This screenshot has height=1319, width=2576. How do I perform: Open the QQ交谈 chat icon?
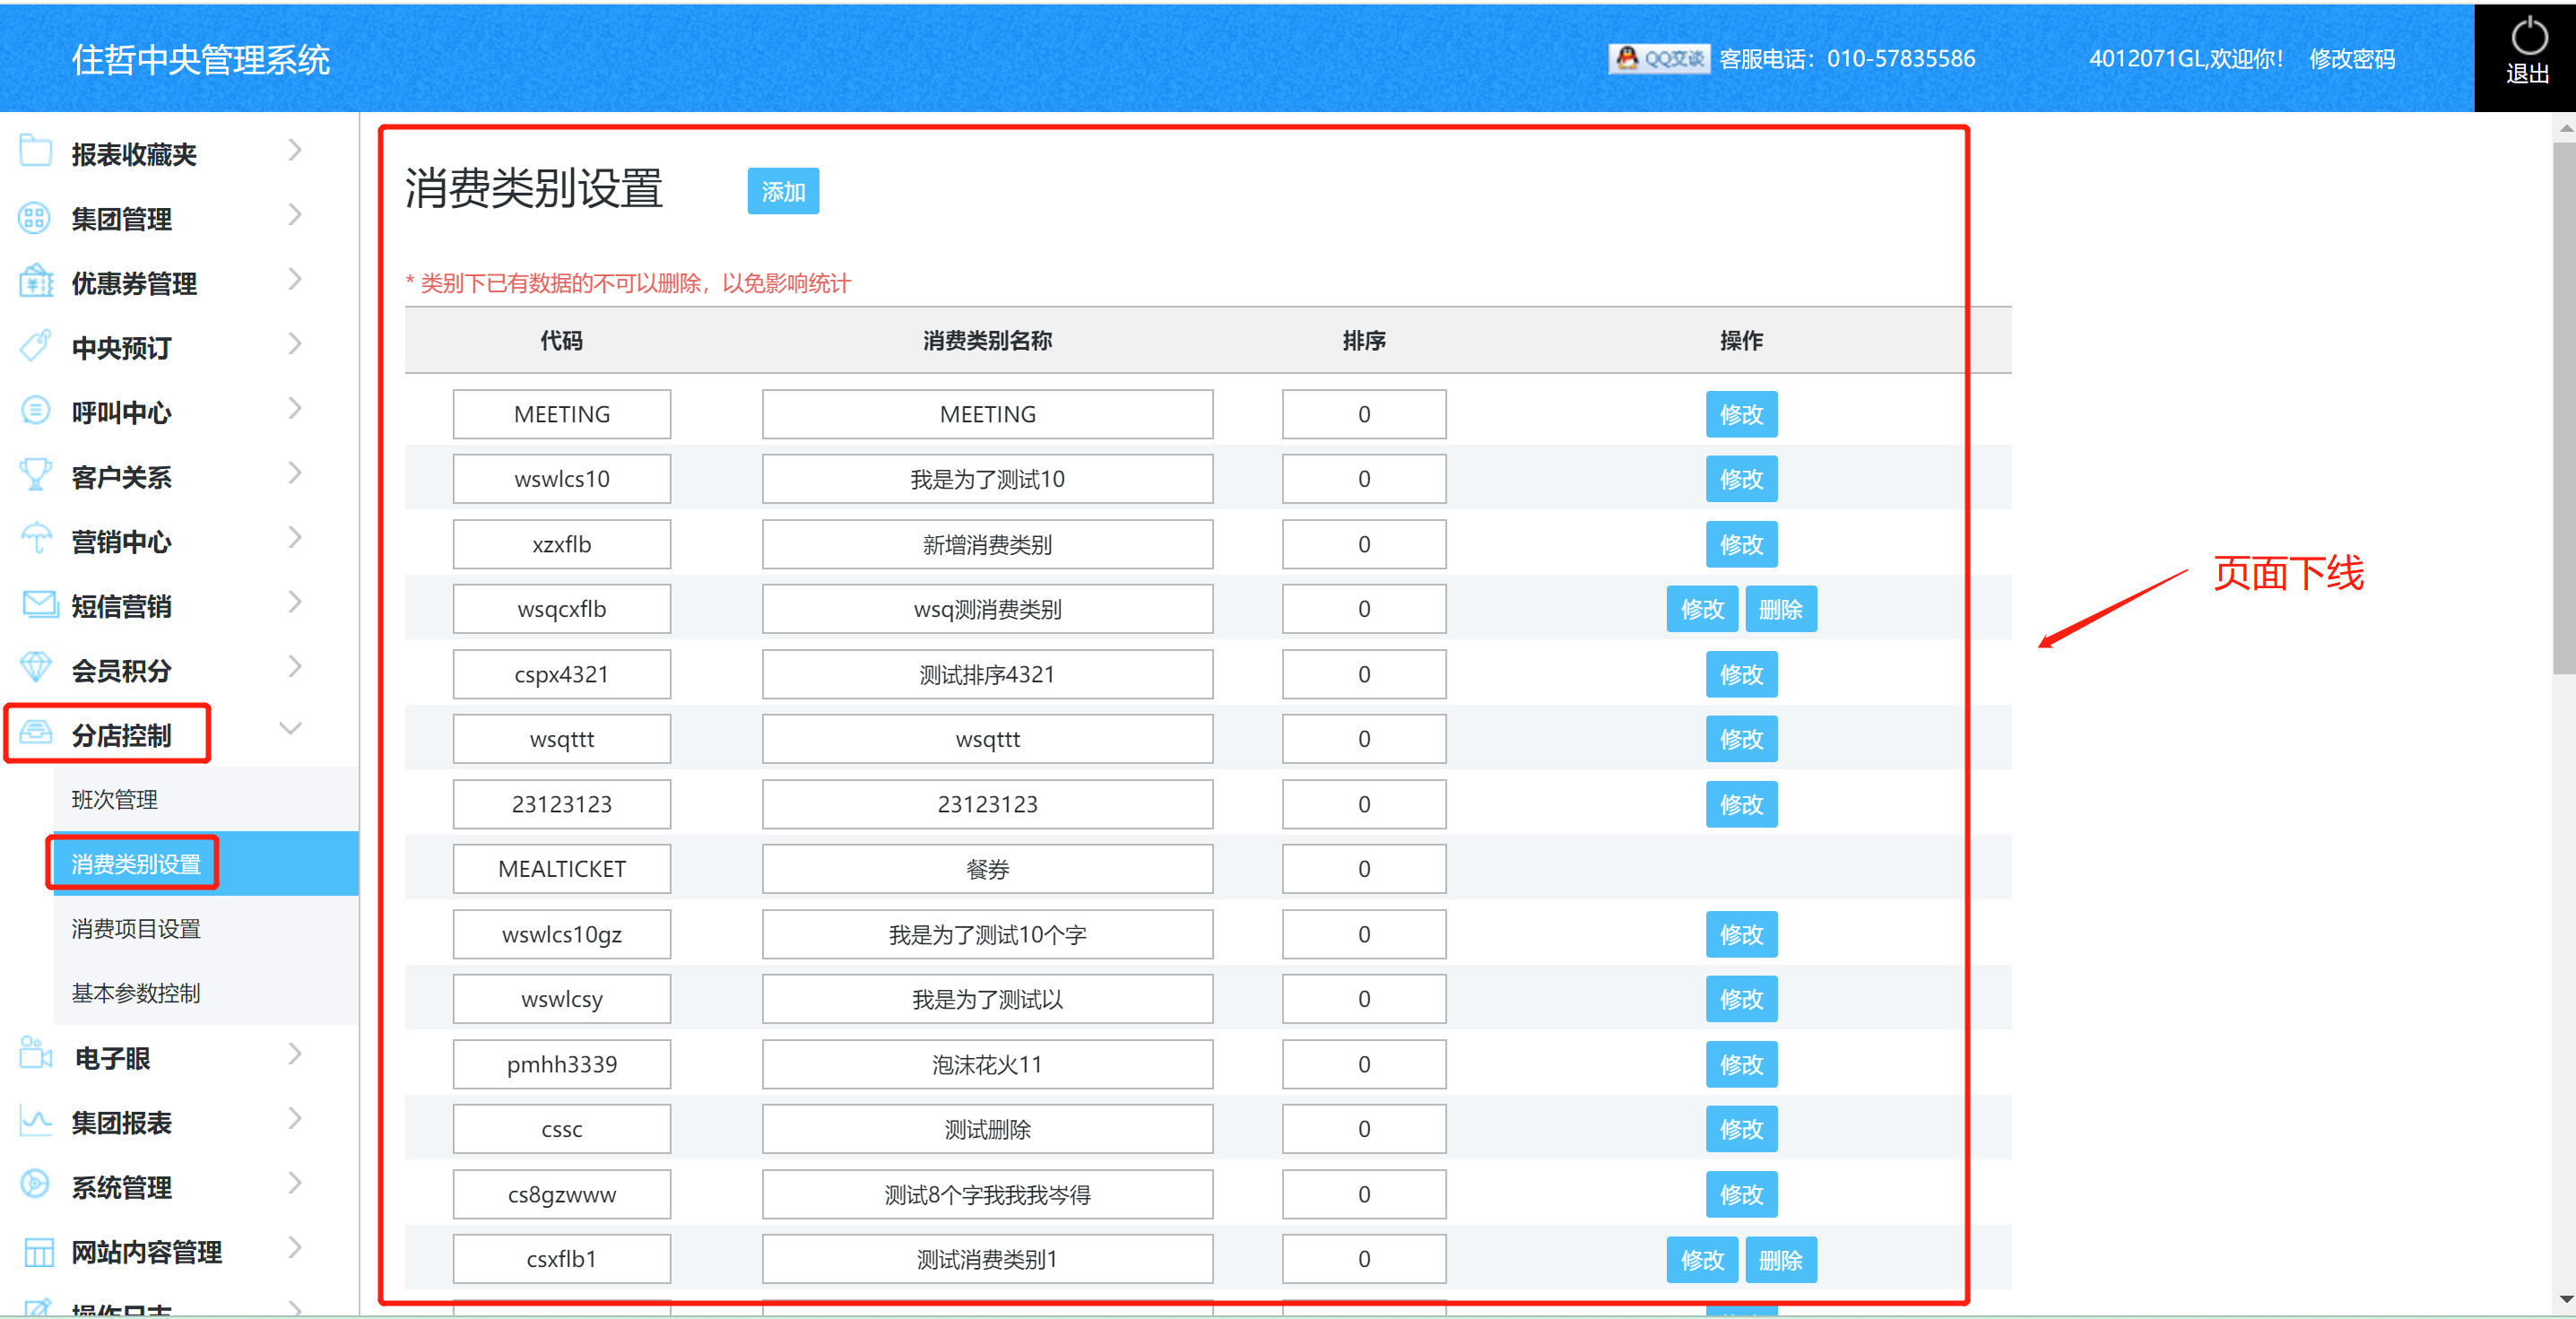coord(1658,59)
